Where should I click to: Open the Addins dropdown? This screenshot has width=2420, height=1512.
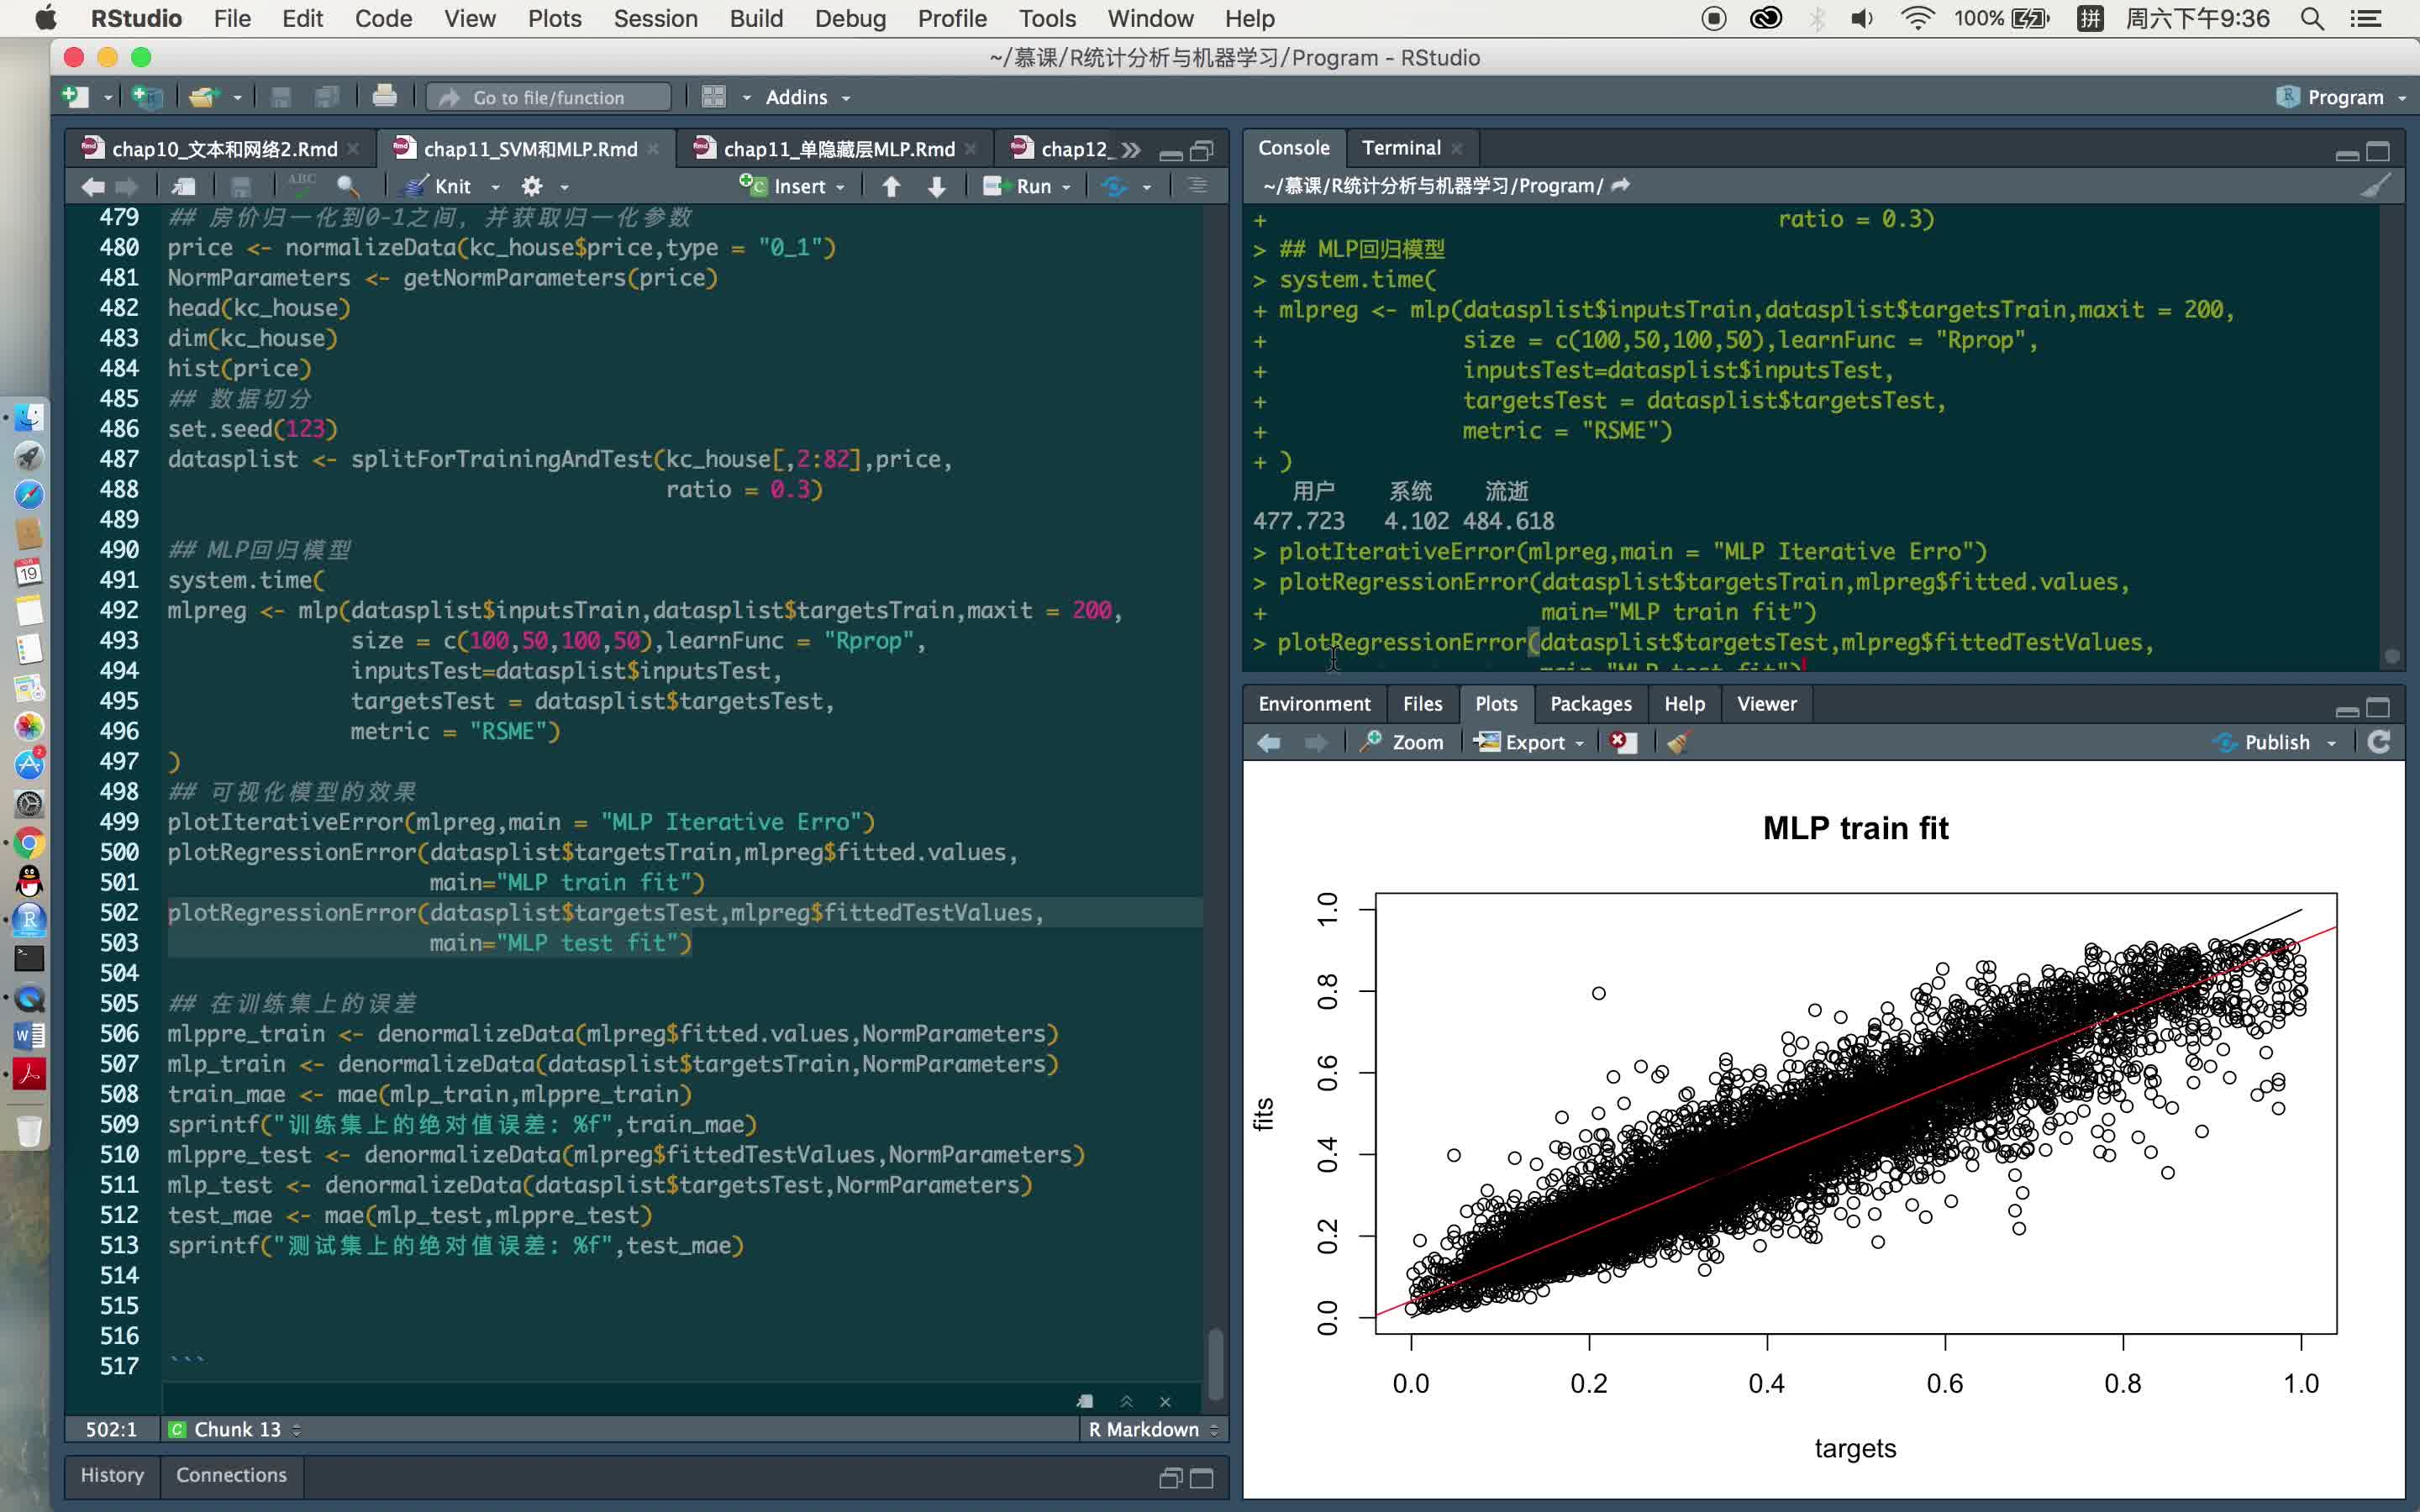(x=808, y=97)
